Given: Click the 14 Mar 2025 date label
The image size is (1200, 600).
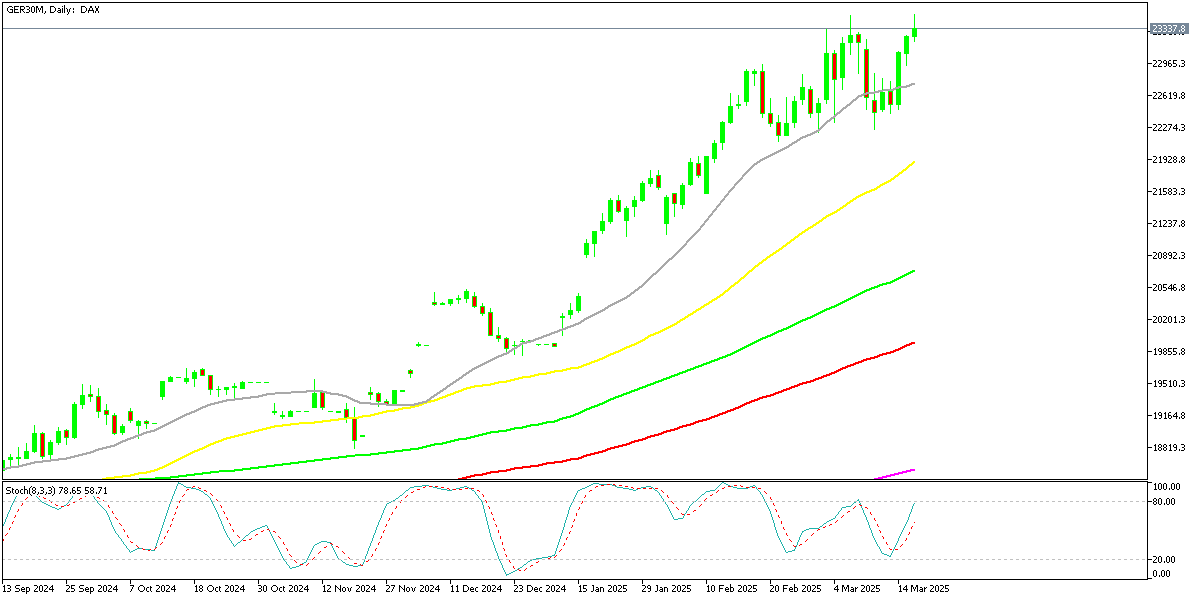Looking at the screenshot, I should [922, 589].
